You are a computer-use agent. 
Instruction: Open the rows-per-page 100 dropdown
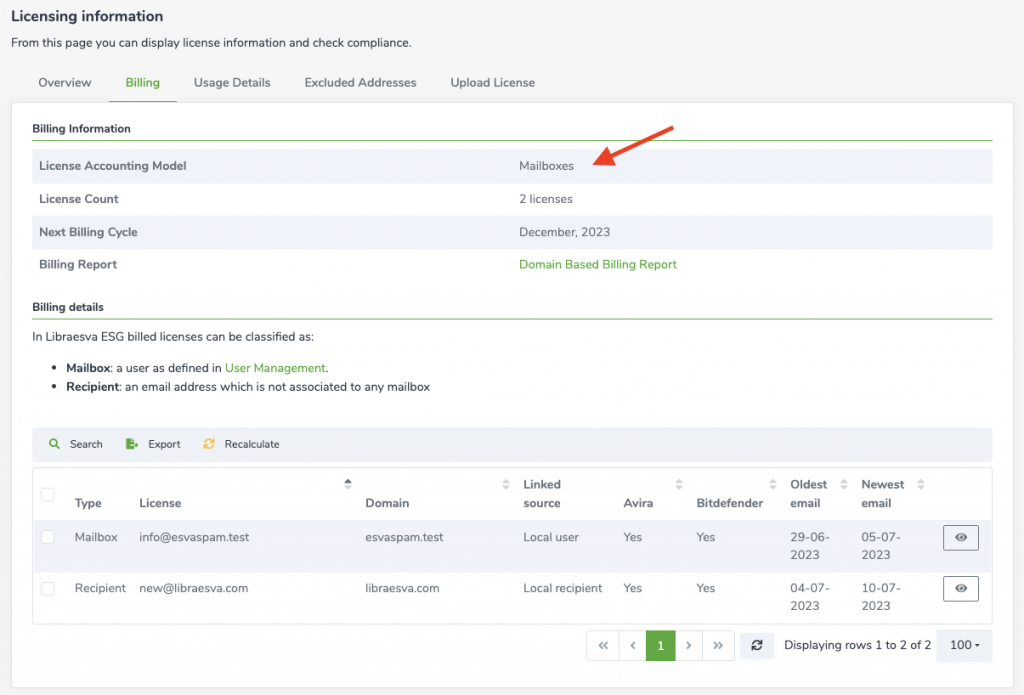pos(963,645)
